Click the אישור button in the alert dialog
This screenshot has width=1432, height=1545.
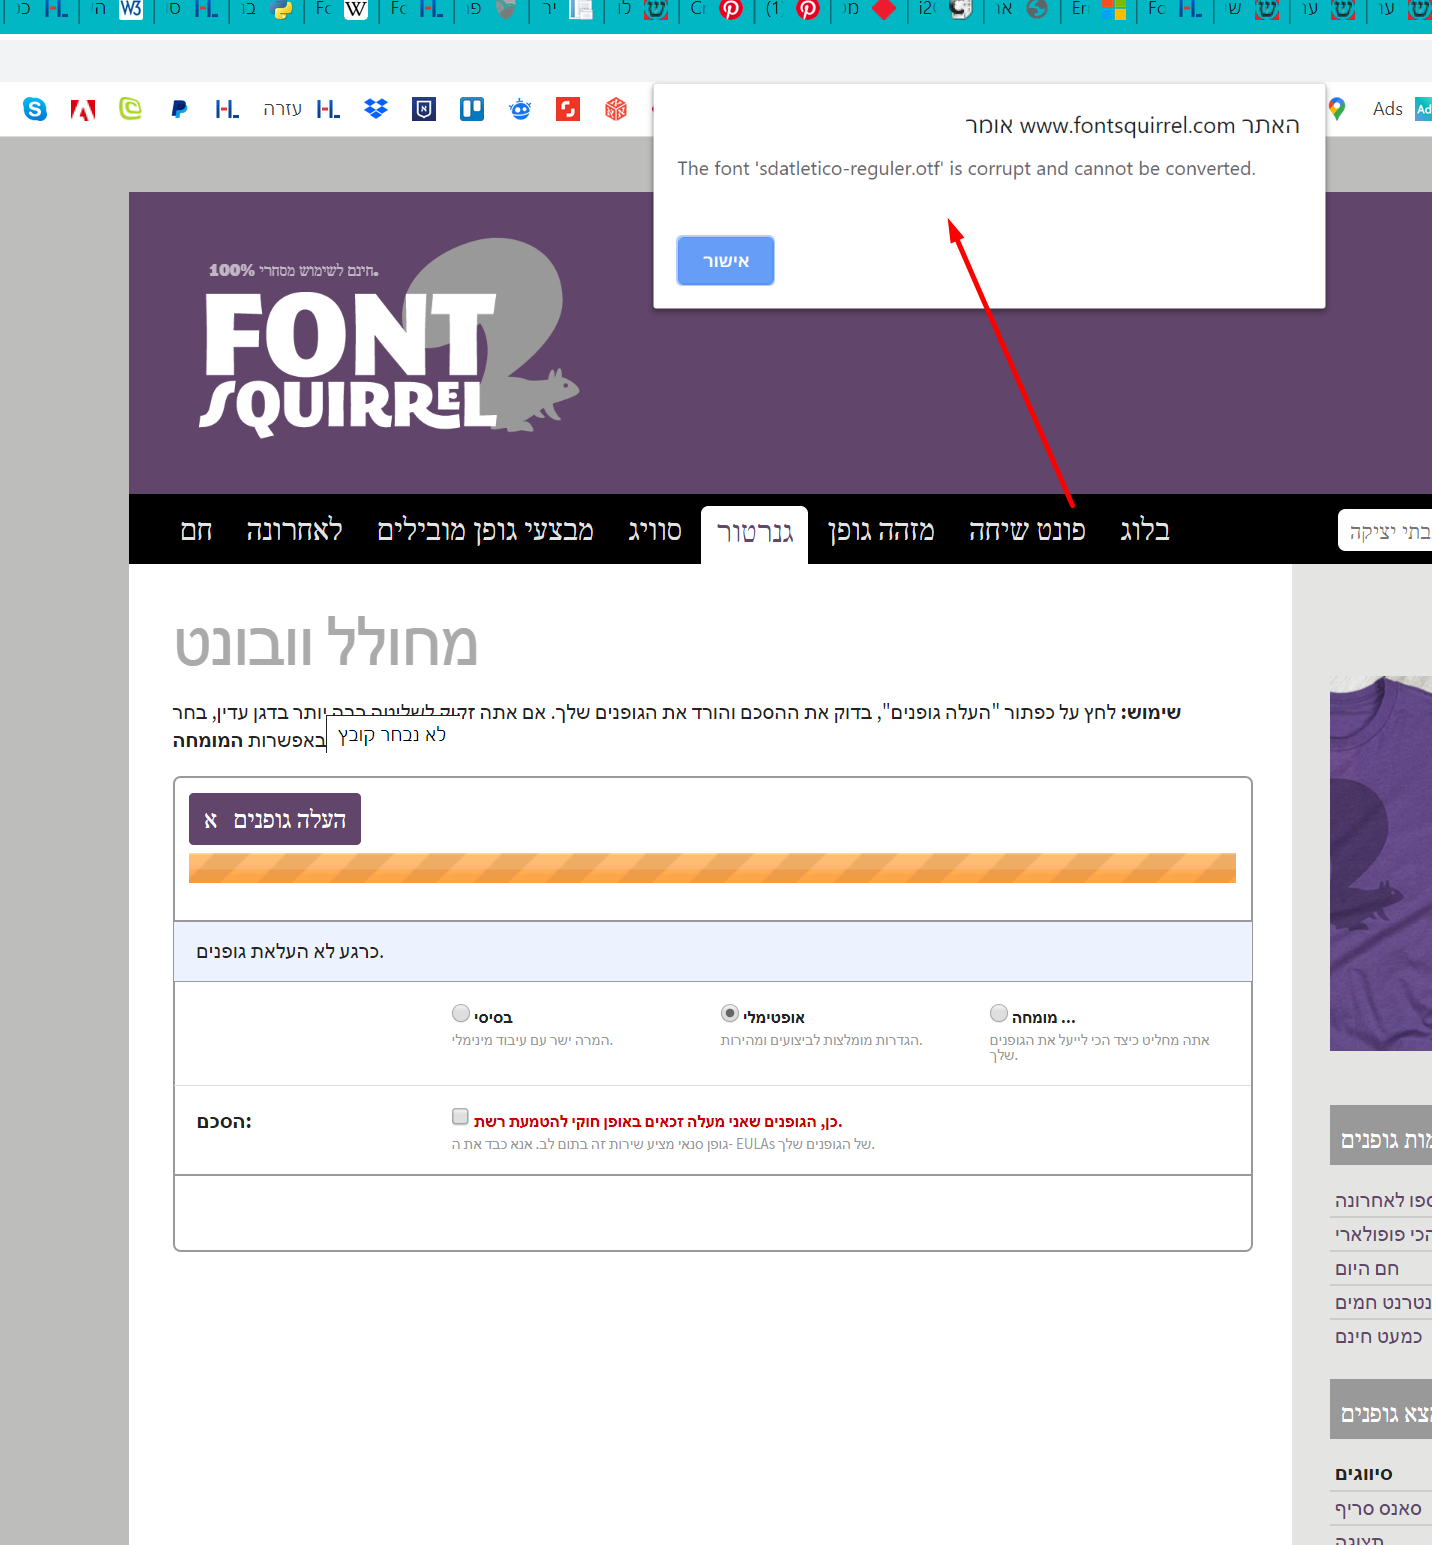tap(725, 261)
